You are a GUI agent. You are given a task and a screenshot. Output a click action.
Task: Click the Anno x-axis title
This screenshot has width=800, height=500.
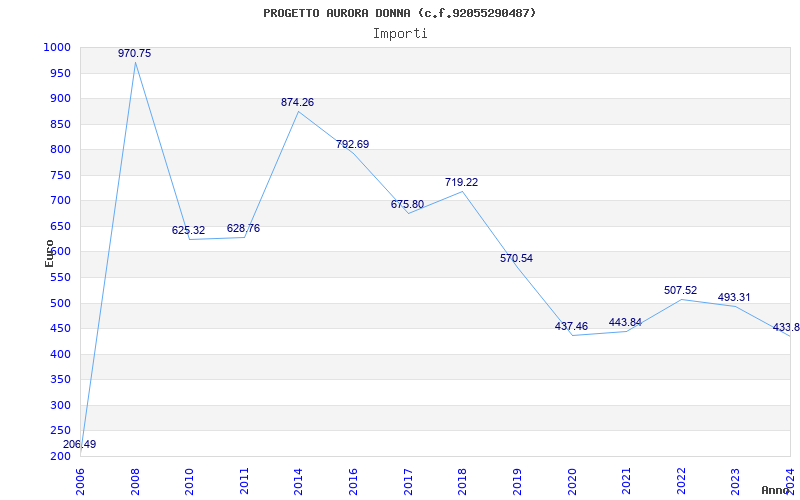tap(775, 490)
